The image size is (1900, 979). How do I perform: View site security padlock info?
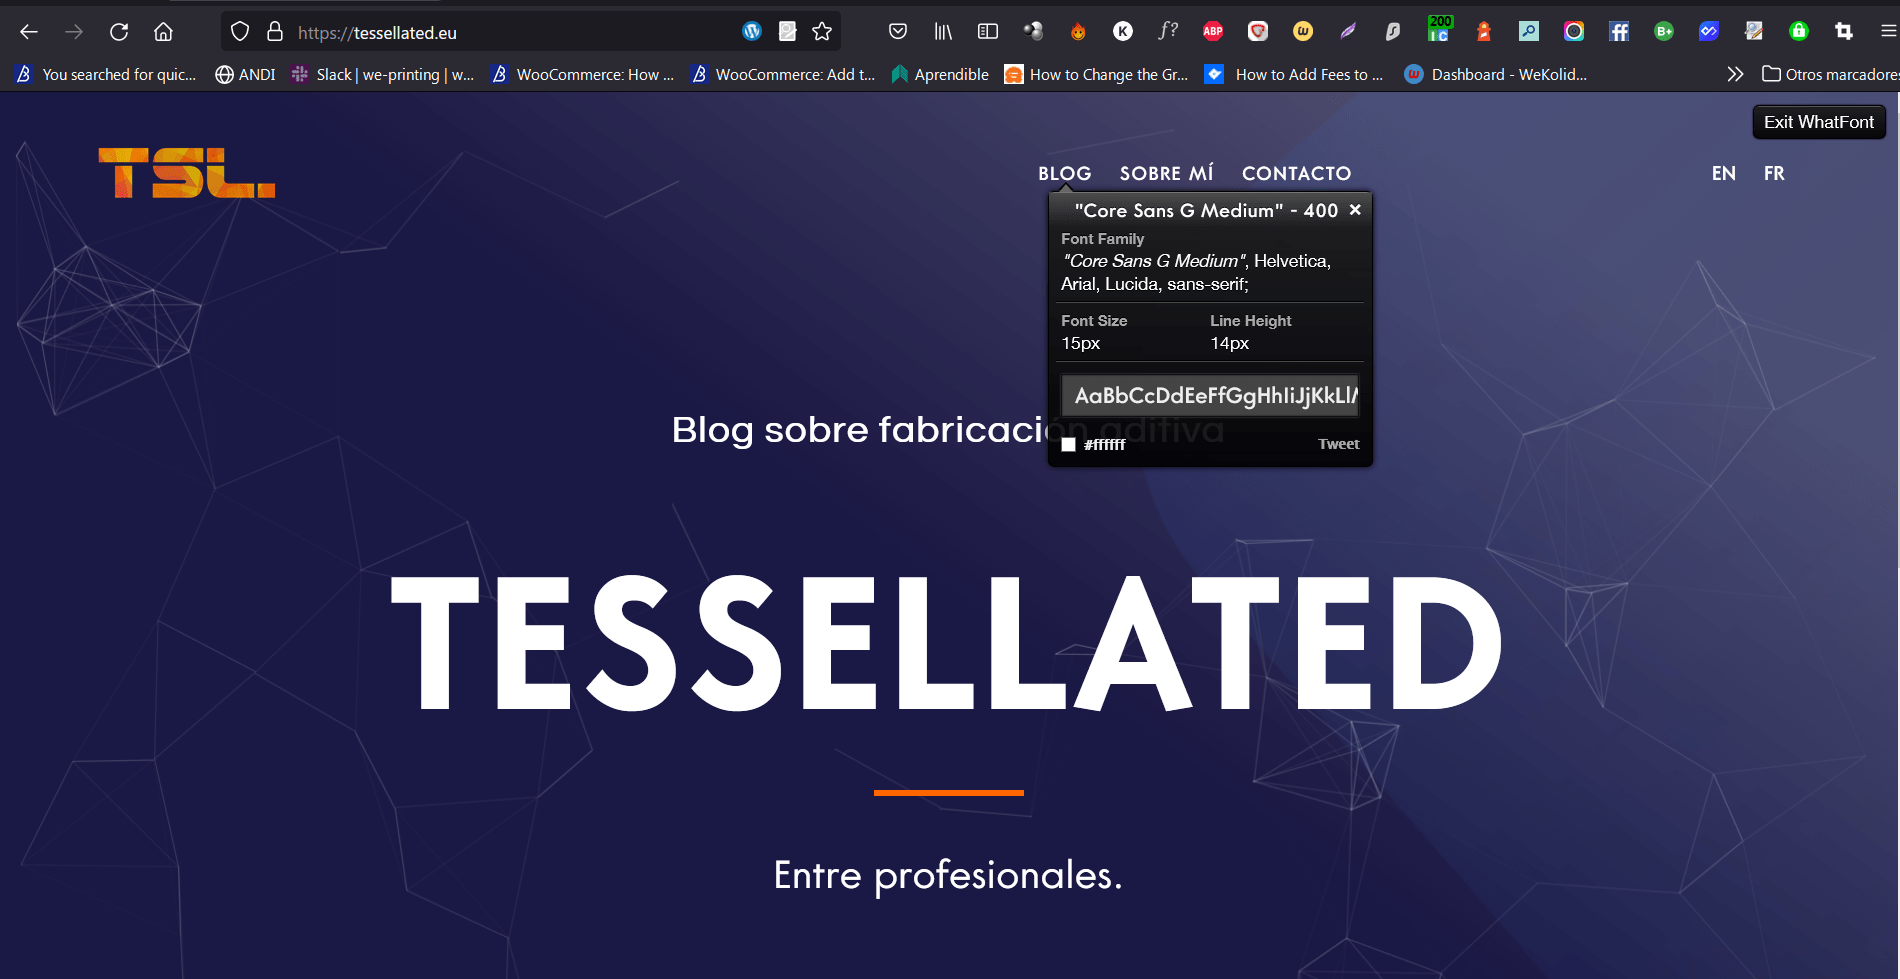275,32
